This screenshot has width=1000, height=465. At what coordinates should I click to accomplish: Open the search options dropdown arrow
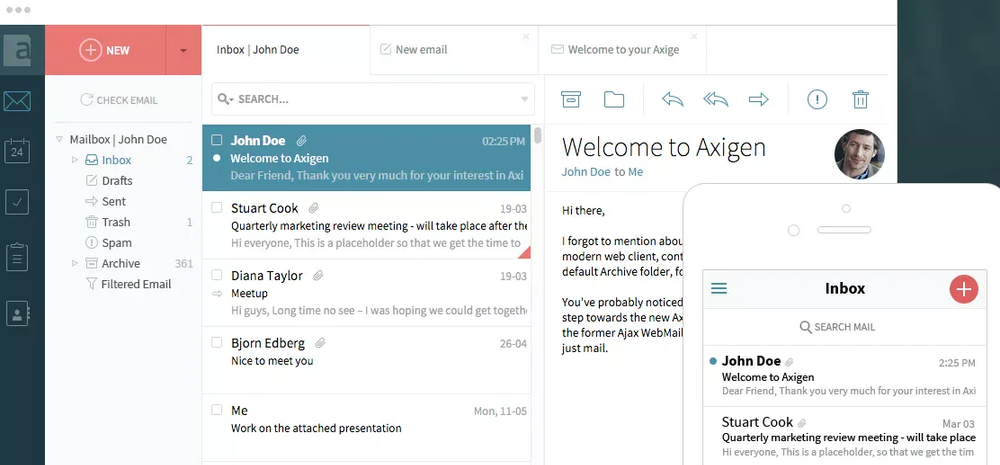pyautogui.click(x=525, y=99)
